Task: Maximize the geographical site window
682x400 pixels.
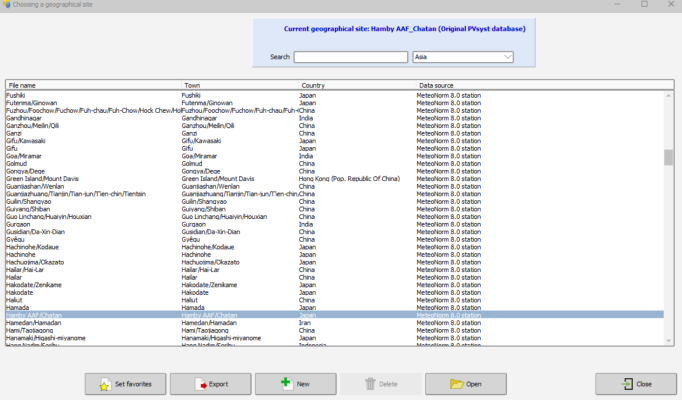Action: point(644,5)
